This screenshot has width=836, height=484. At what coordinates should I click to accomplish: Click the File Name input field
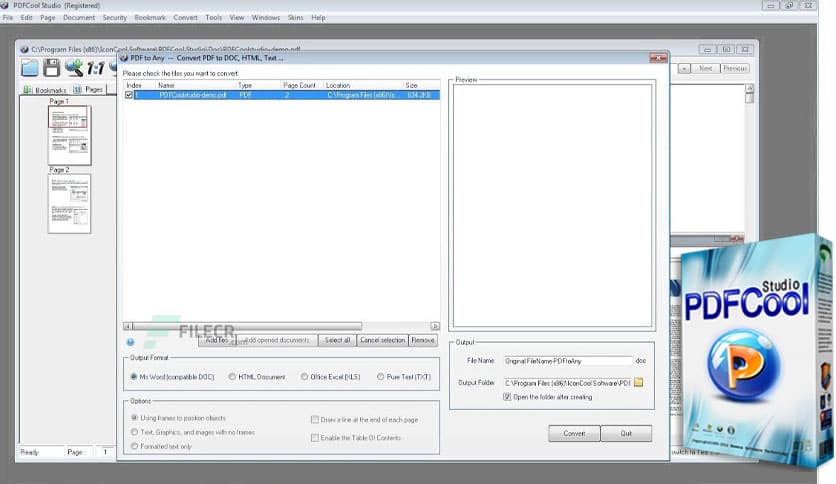click(x=568, y=361)
